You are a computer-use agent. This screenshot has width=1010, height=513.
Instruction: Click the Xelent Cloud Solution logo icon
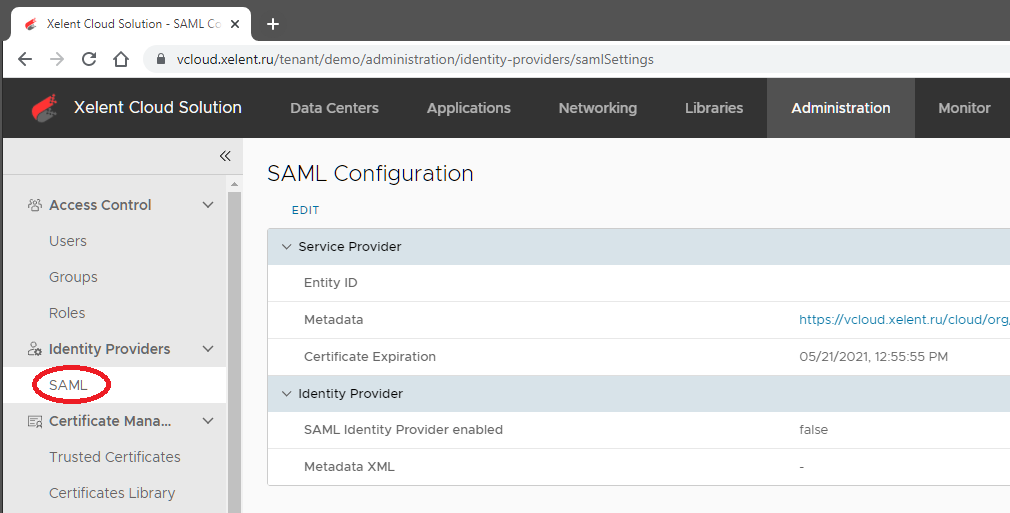[x=45, y=108]
